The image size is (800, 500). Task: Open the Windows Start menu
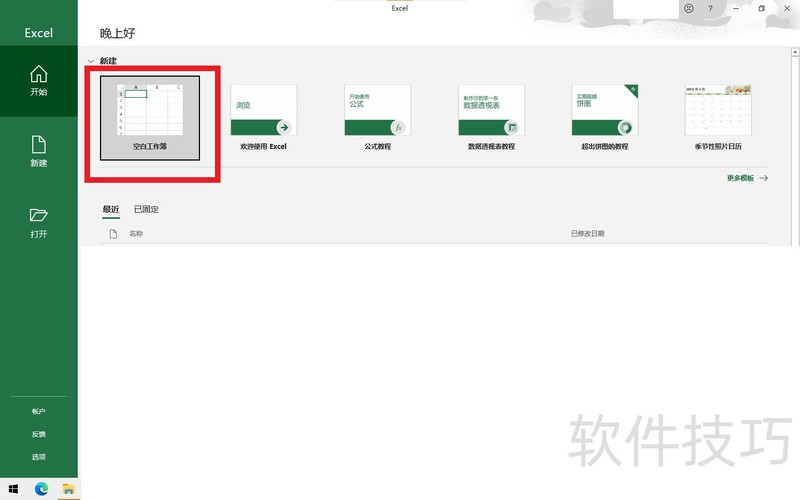point(13,489)
